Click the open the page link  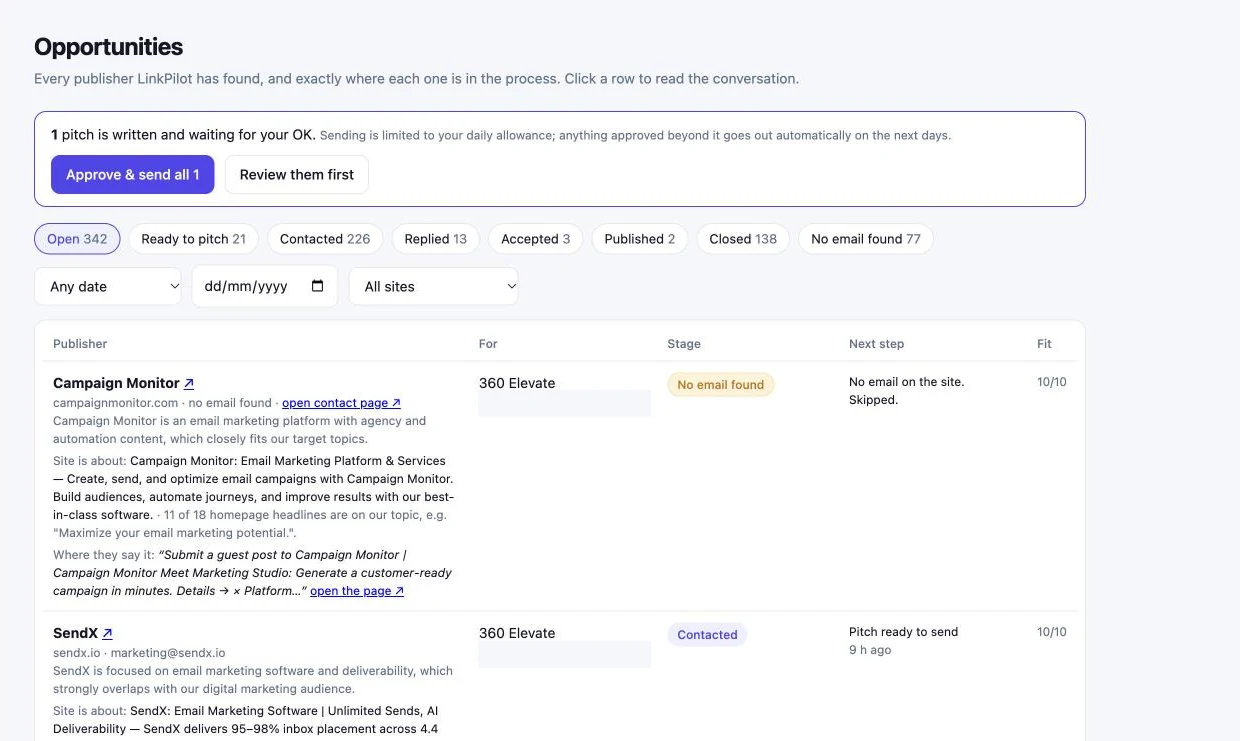click(x=357, y=591)
